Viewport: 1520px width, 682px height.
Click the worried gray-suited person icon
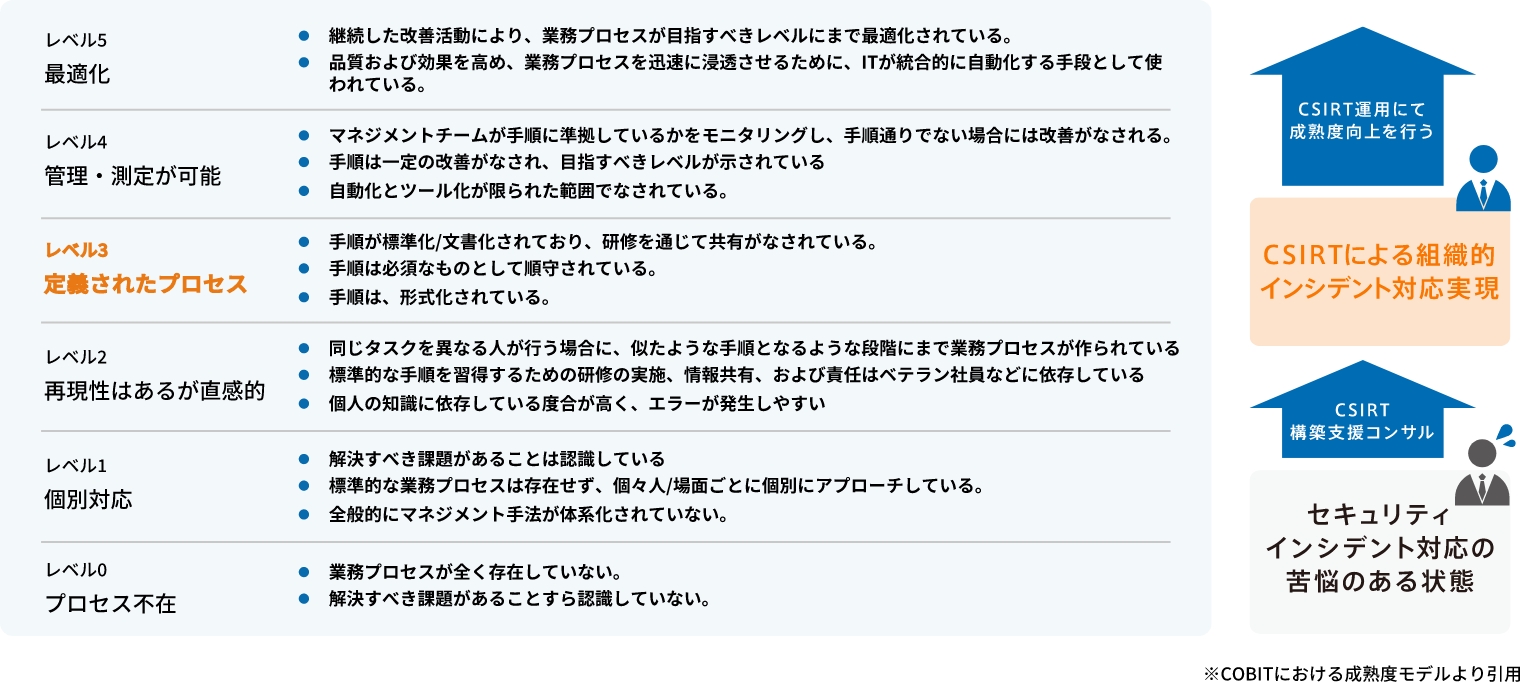pos(1482,470)
